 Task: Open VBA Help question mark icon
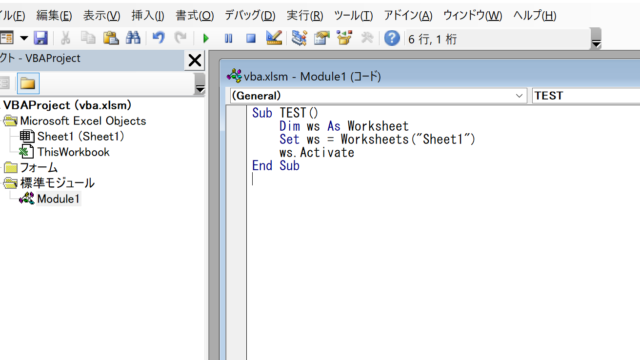[x=392, y=38]
